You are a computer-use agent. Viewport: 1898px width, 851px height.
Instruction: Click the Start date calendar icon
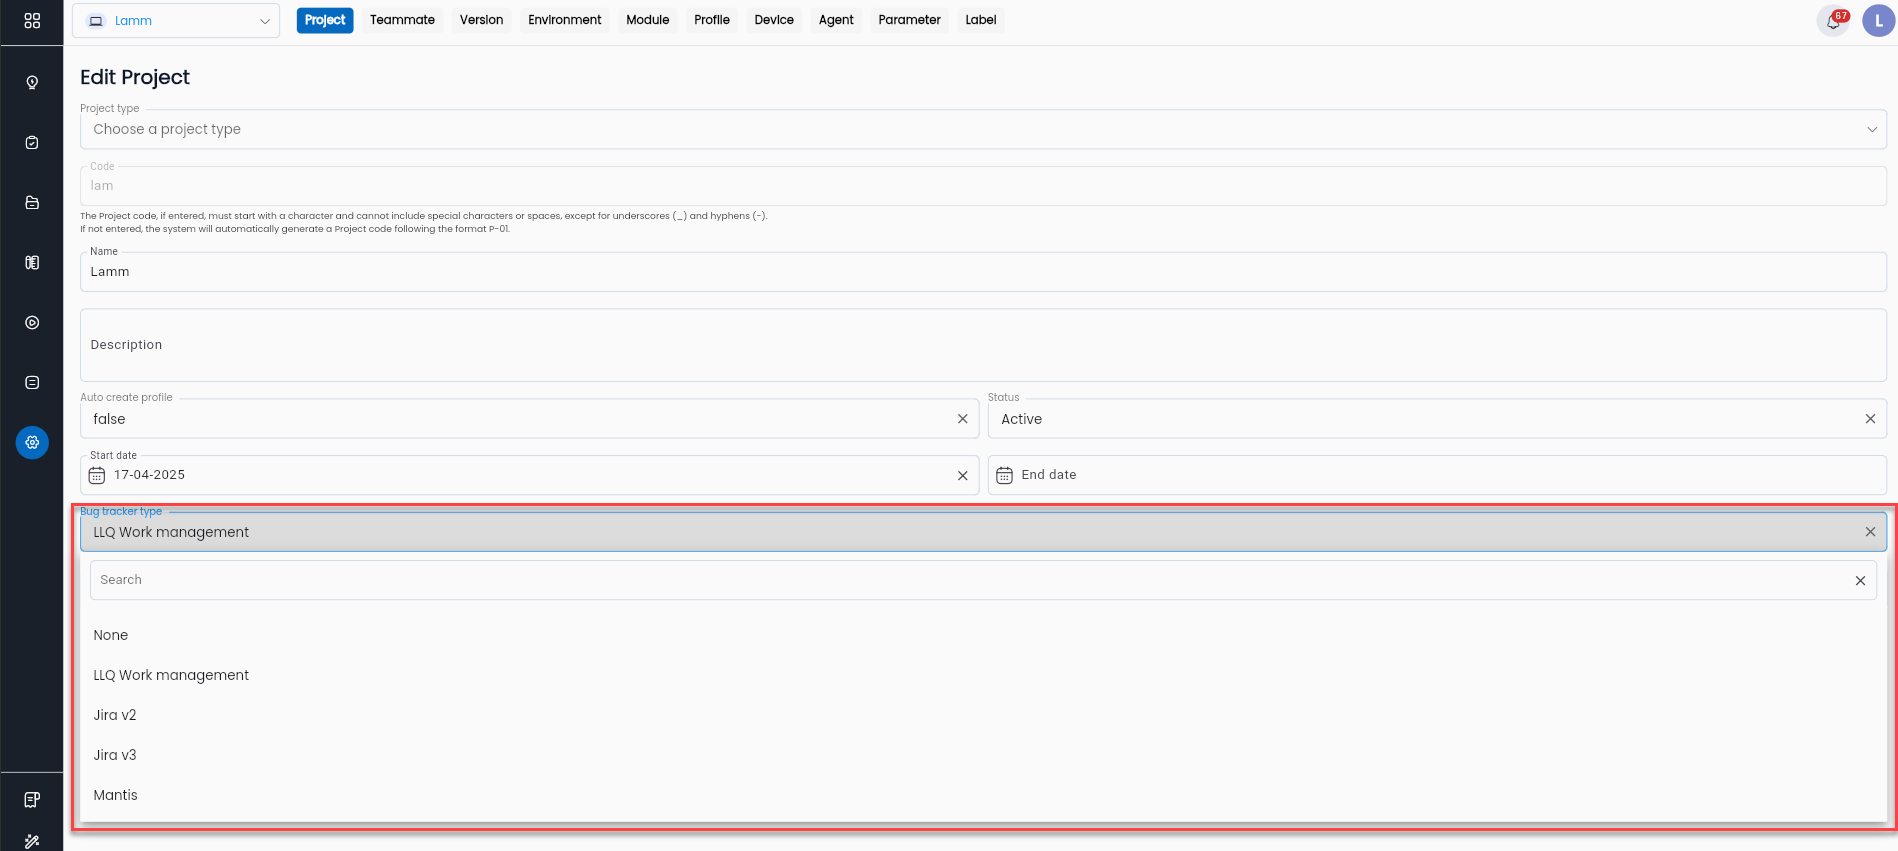(97, 475)
